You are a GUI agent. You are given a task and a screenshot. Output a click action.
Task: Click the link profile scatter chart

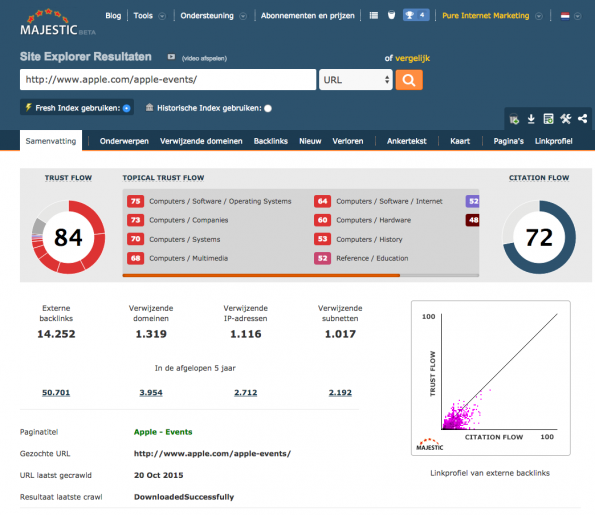click(491, 378)
